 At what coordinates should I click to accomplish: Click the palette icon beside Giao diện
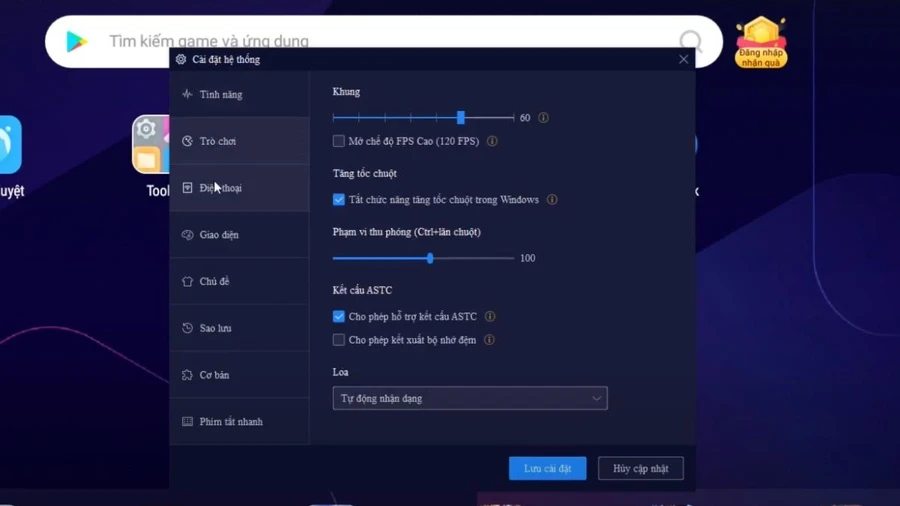point(187,235)
